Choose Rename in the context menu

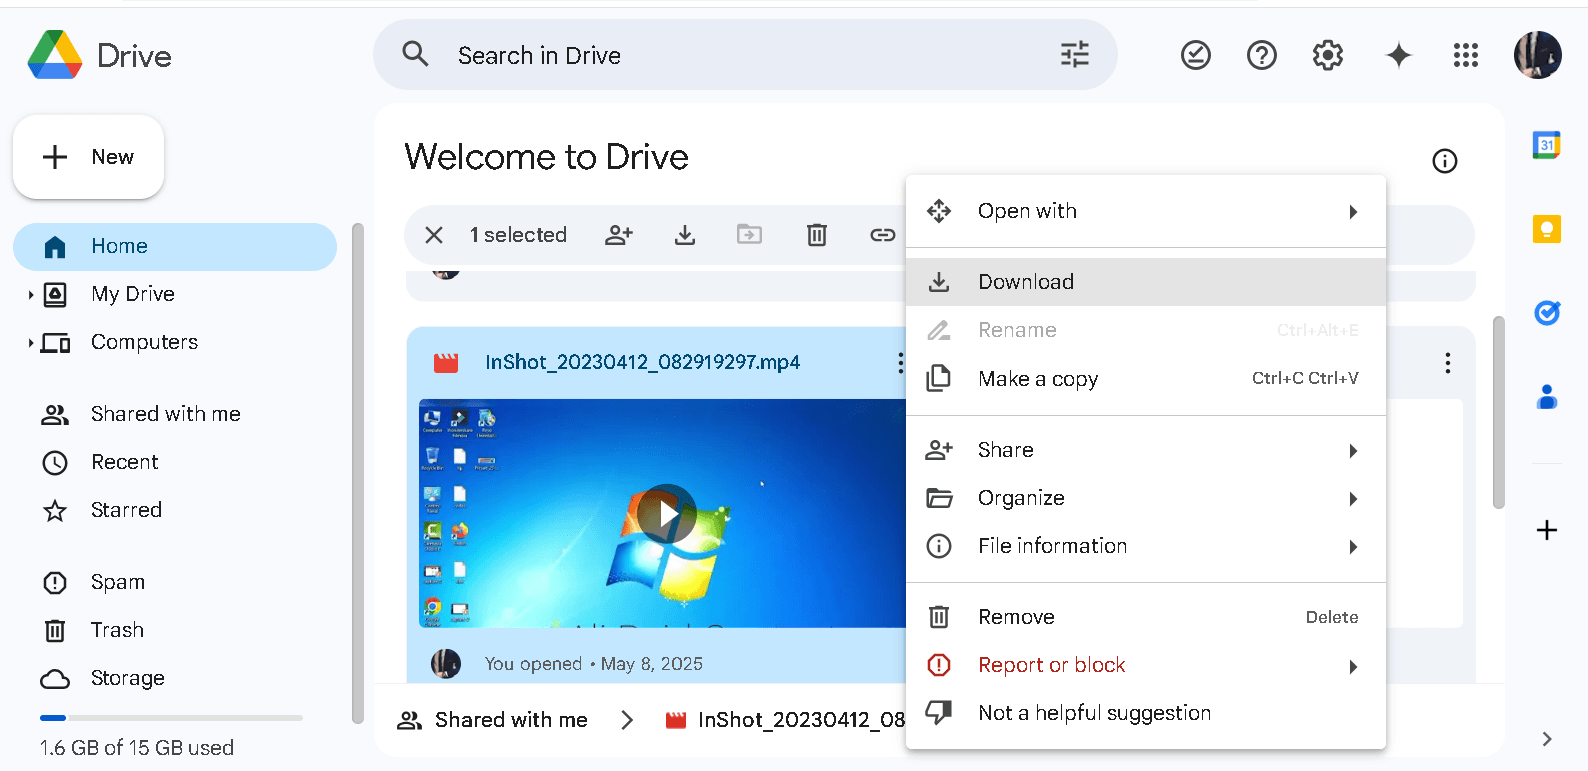1146,330
